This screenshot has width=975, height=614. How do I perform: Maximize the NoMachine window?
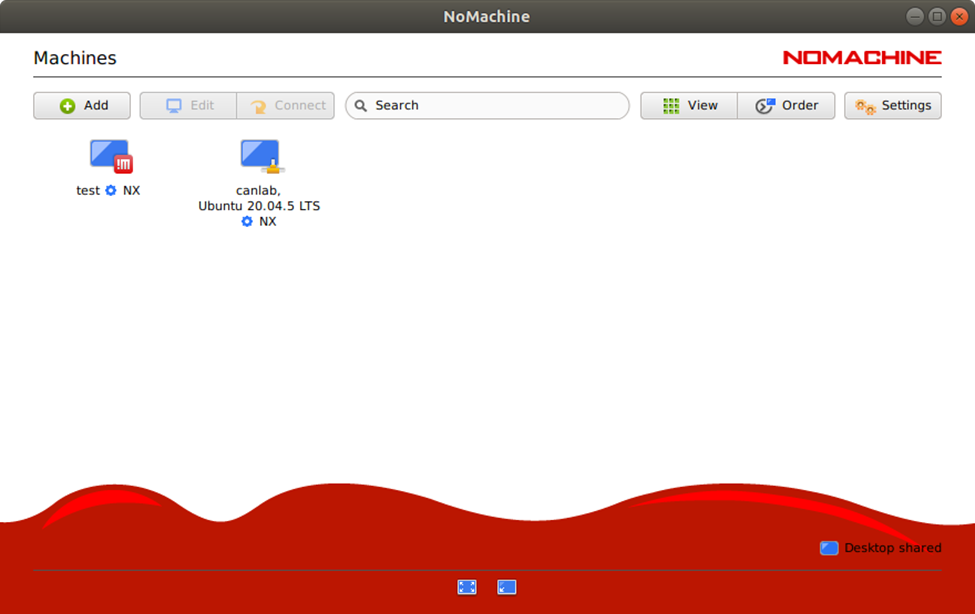click(937, 17)
